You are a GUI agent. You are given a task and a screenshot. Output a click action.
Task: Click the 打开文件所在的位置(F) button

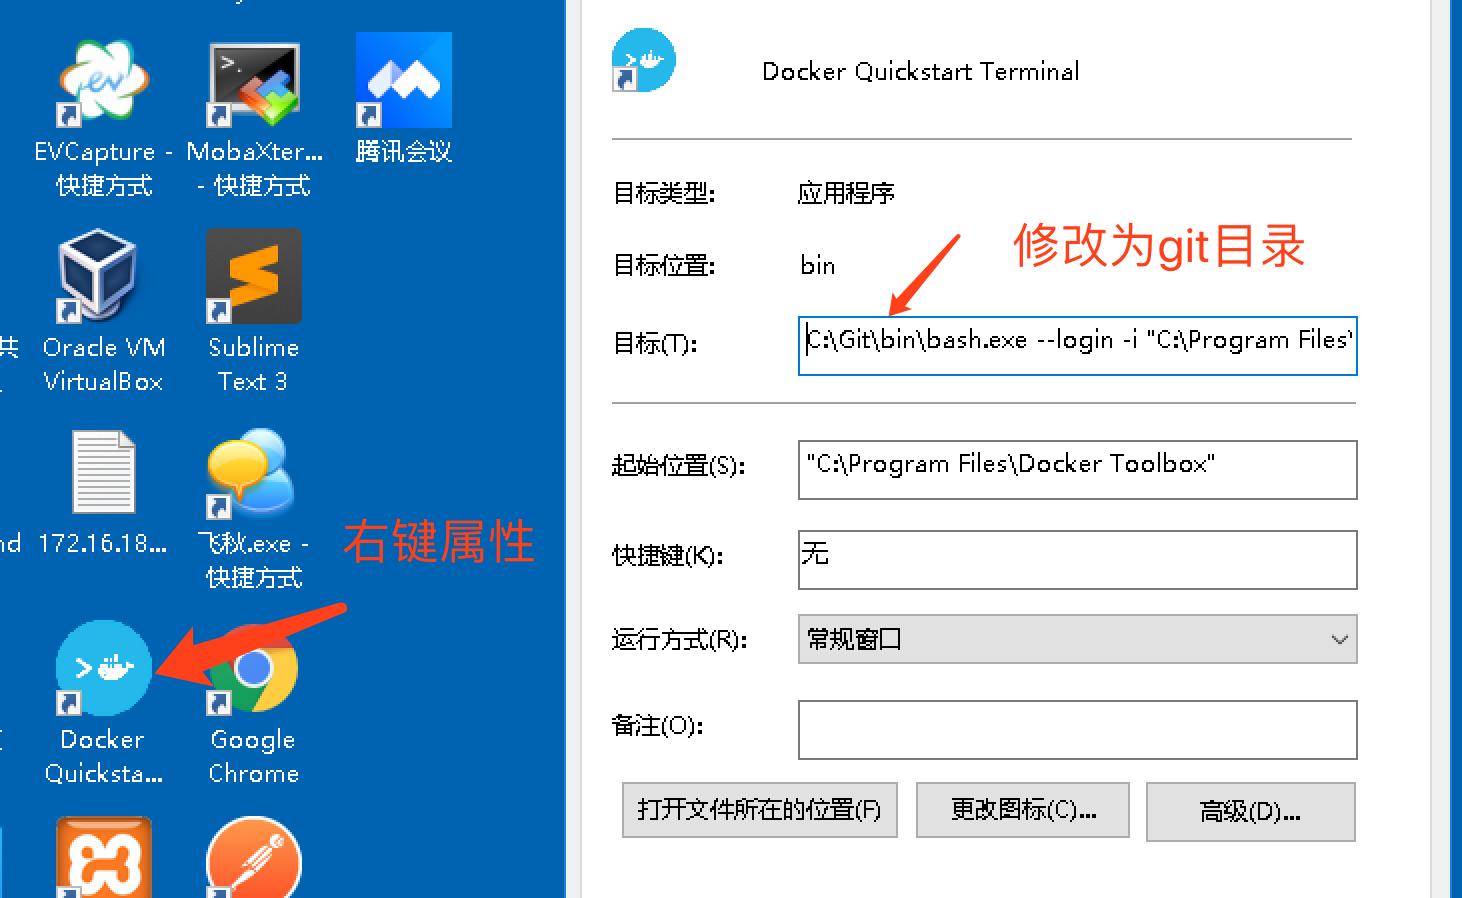click(759, 810)
